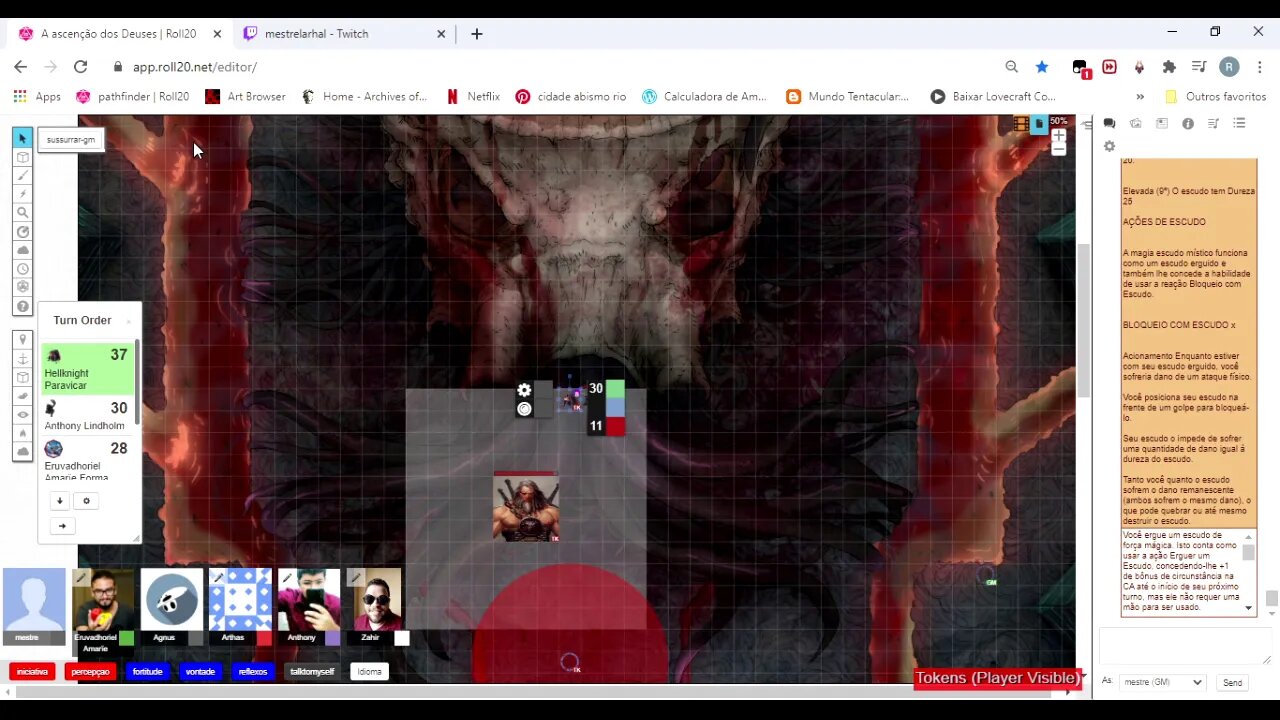Open the dice rolling tool

click(22, 288)
